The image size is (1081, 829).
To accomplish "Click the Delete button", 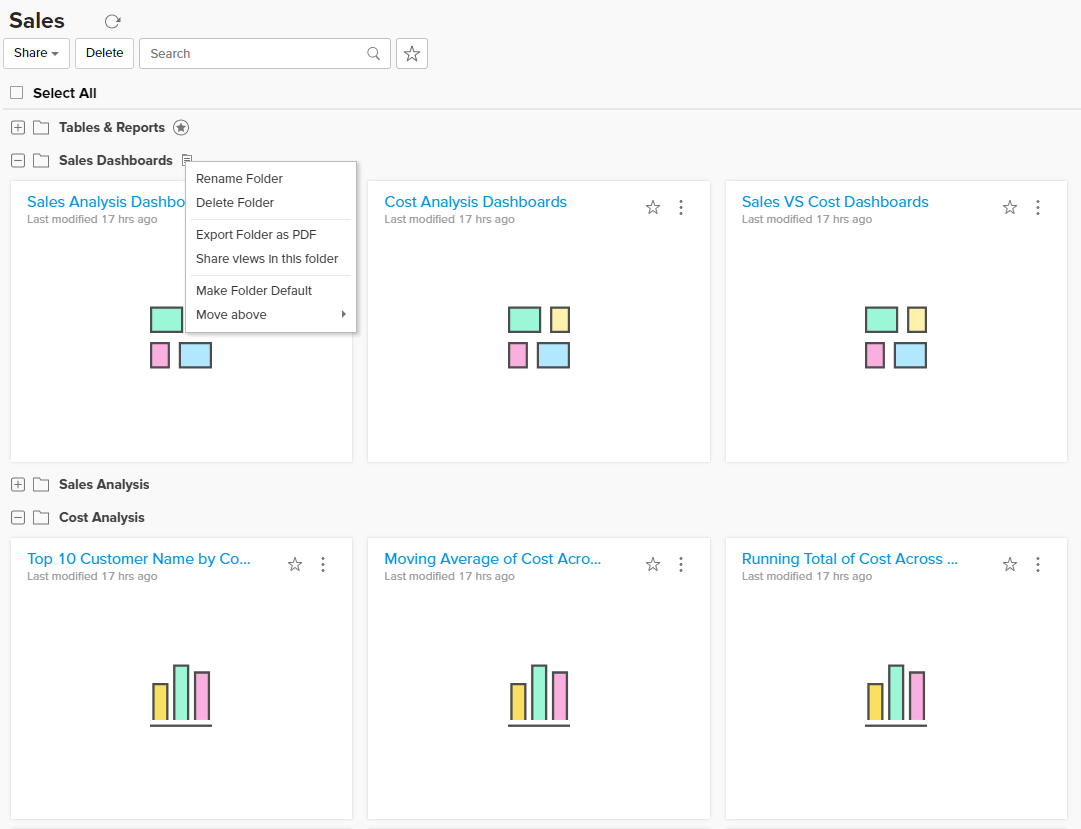I will [x=104, y=53].
